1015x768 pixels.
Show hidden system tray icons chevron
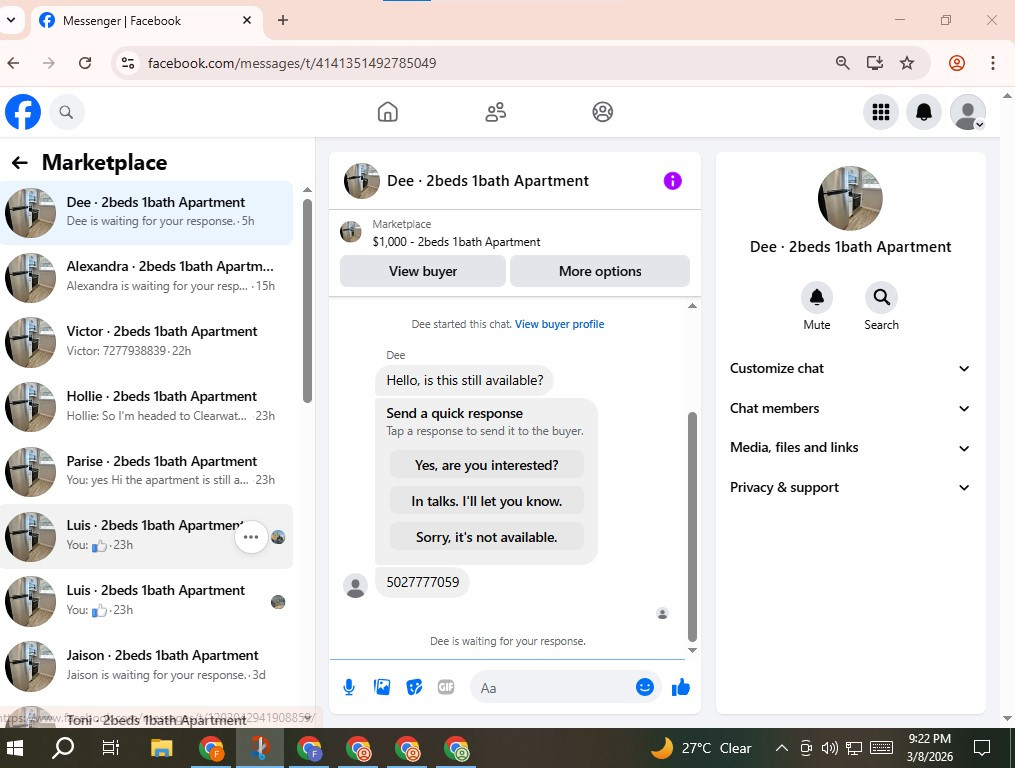tap(781, 749)
